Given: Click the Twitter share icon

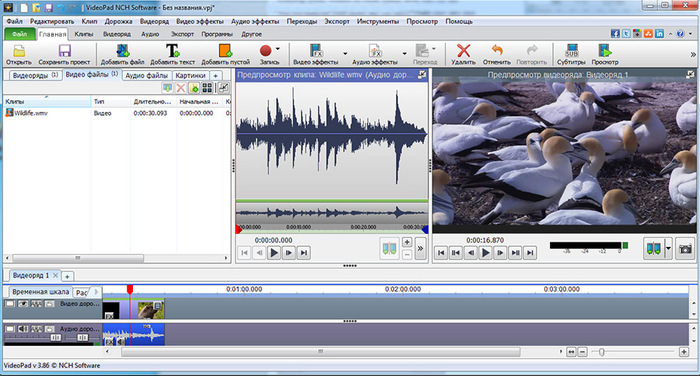Looking at the screenshot, I should click(x=626, y=34).
